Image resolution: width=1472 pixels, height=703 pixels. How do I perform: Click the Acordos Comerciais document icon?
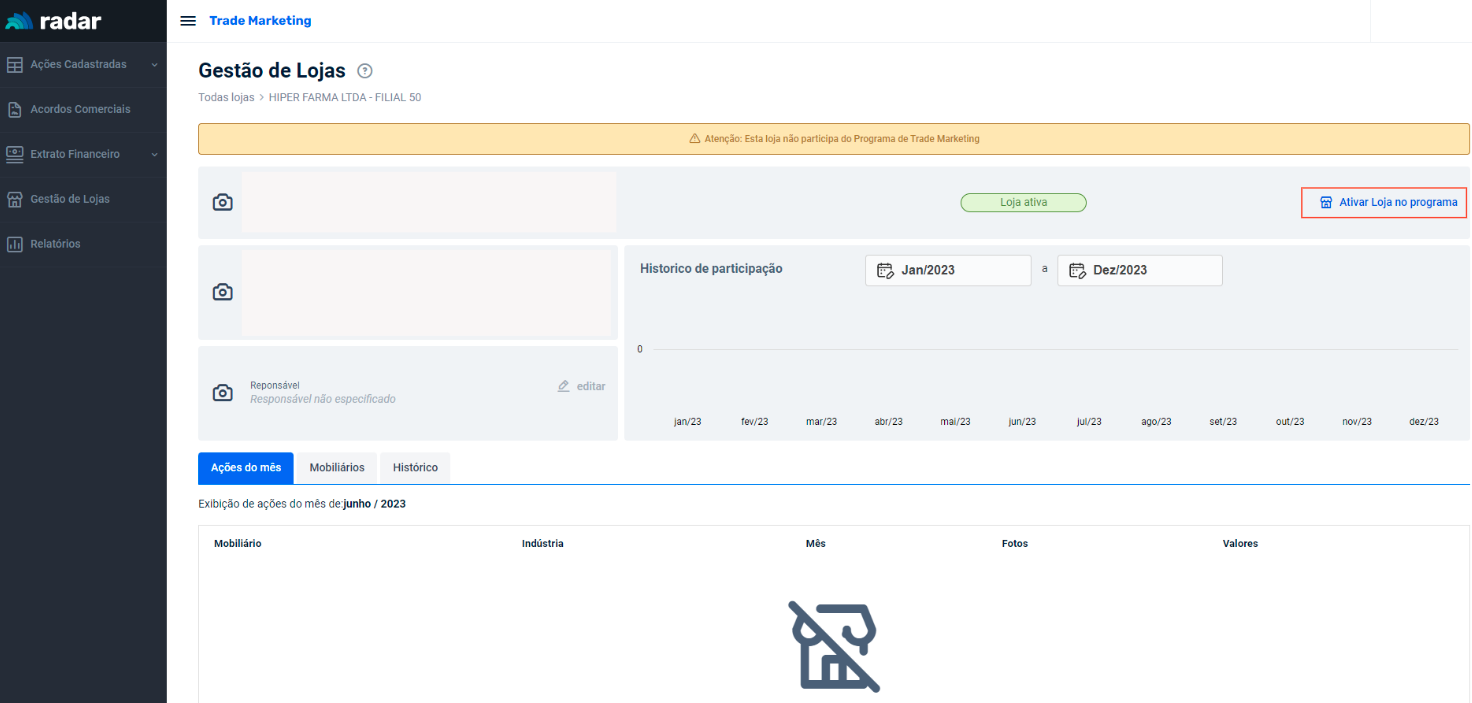point(14,109)
